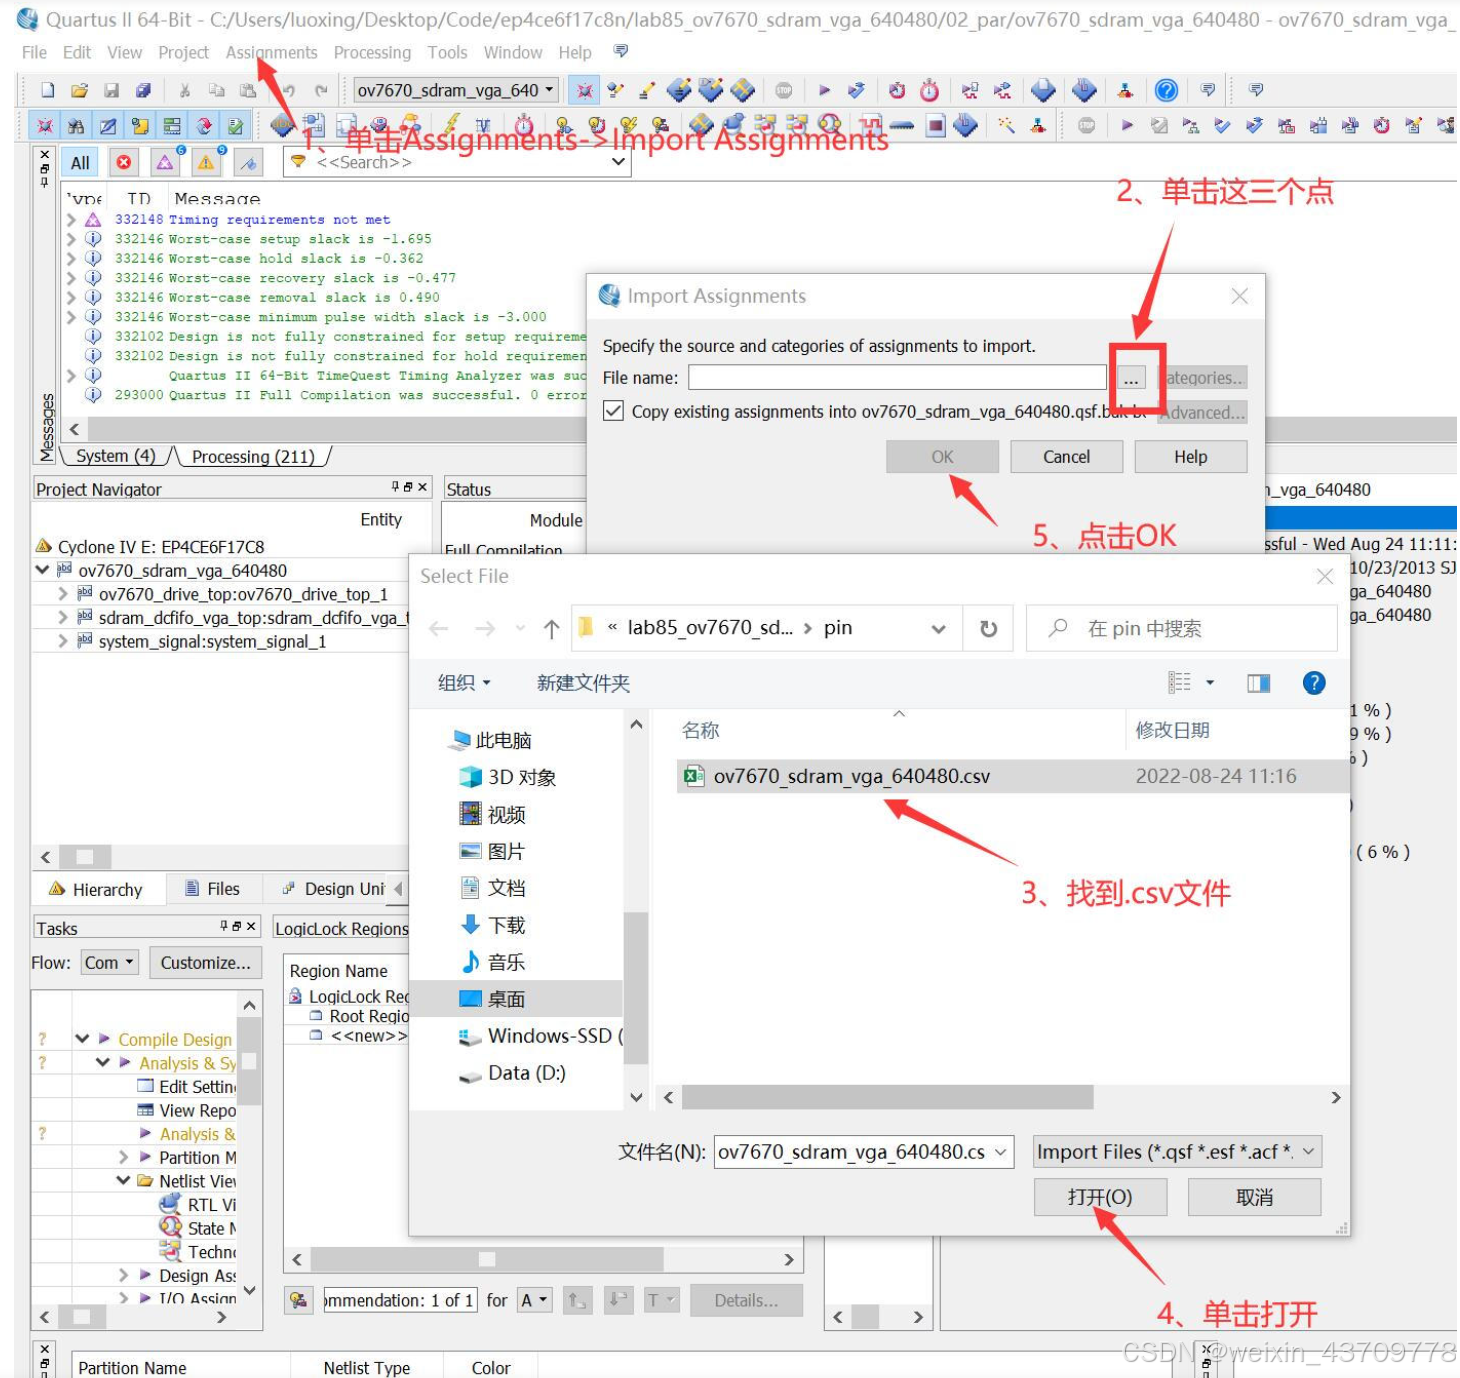Viewport: 1460px width, 1378px height.
Task: Toggle the All messages filter button
Action: coord(80,163)
